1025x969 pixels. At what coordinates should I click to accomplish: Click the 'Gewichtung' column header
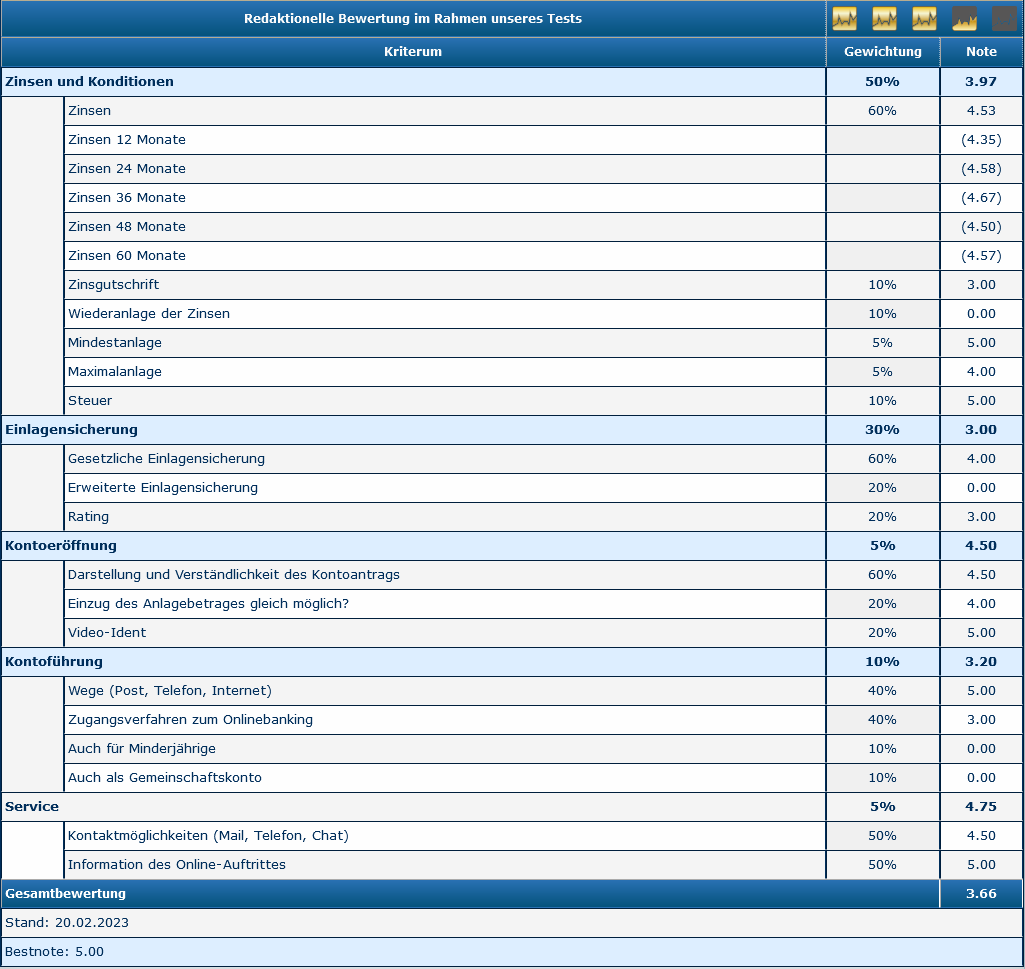pos(882,52)
